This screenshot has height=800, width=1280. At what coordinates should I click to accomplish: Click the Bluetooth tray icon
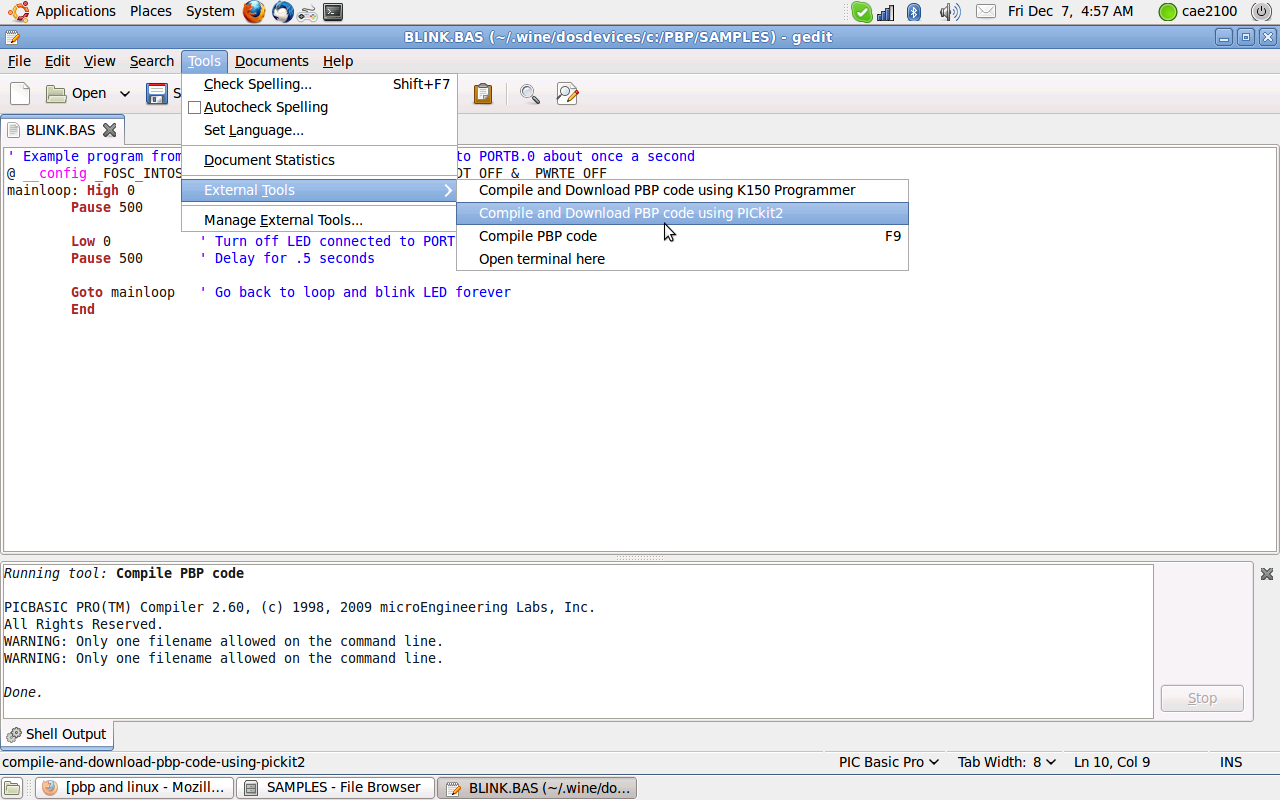[x=914, y=12]
